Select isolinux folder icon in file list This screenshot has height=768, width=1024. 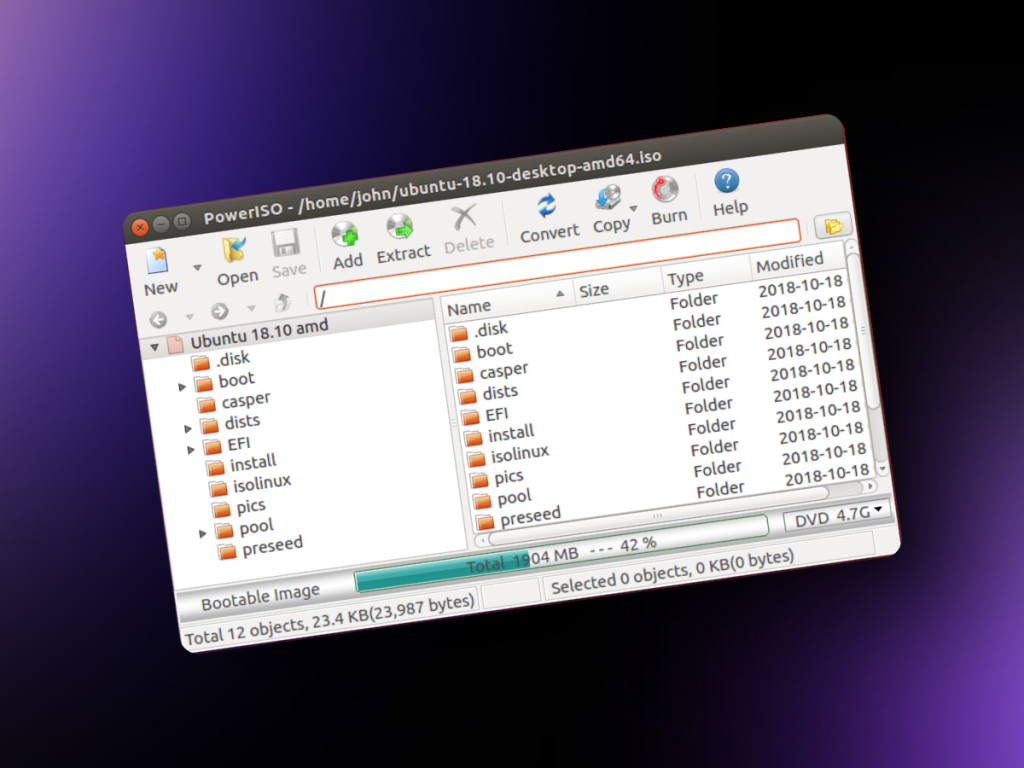476,458
